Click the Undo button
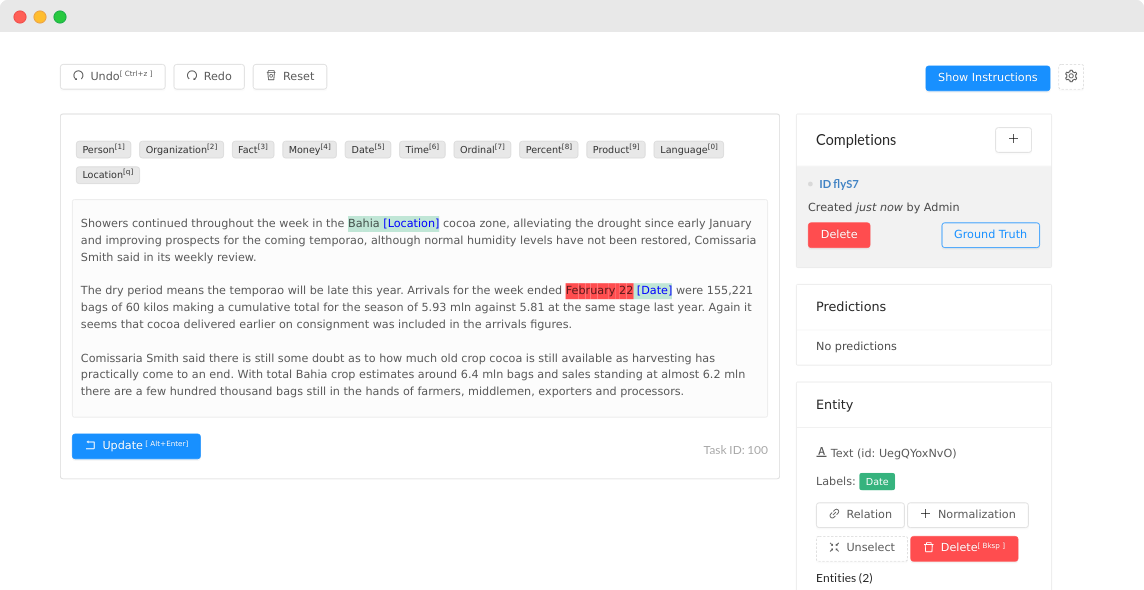Screen dimensions: 1144x590 click(x=112, y=77)
